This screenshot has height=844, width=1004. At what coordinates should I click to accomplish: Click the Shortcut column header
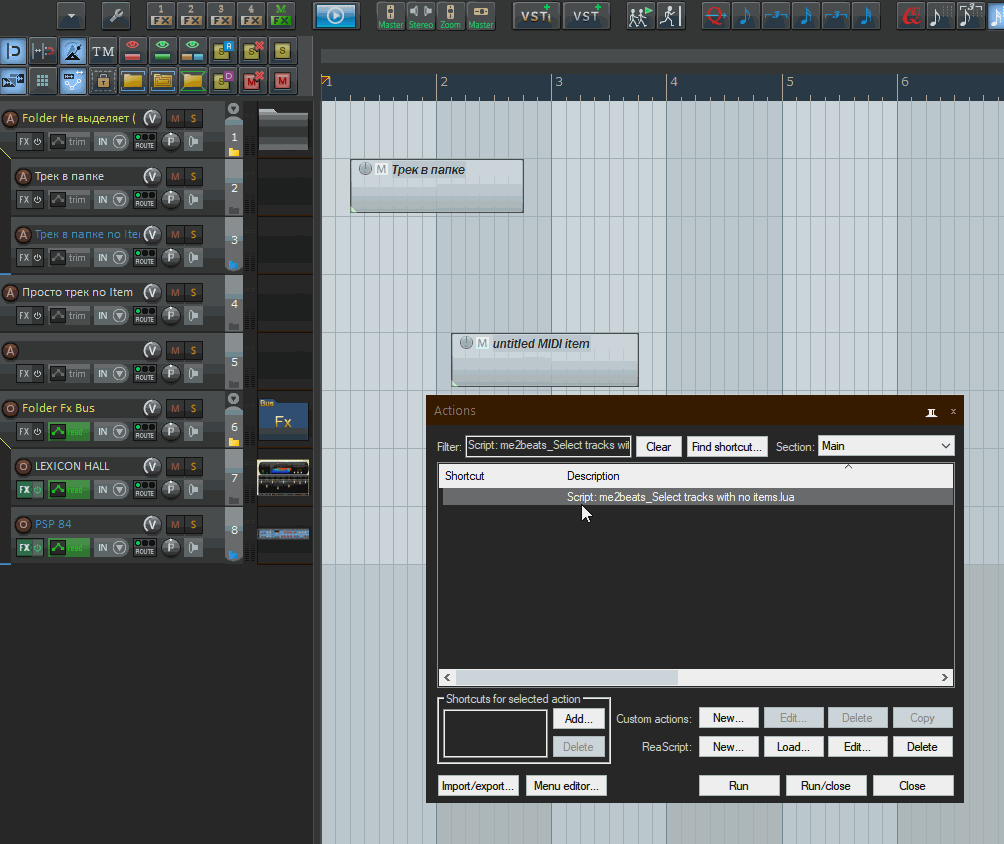pyautogui.click(x=464, y=476)
